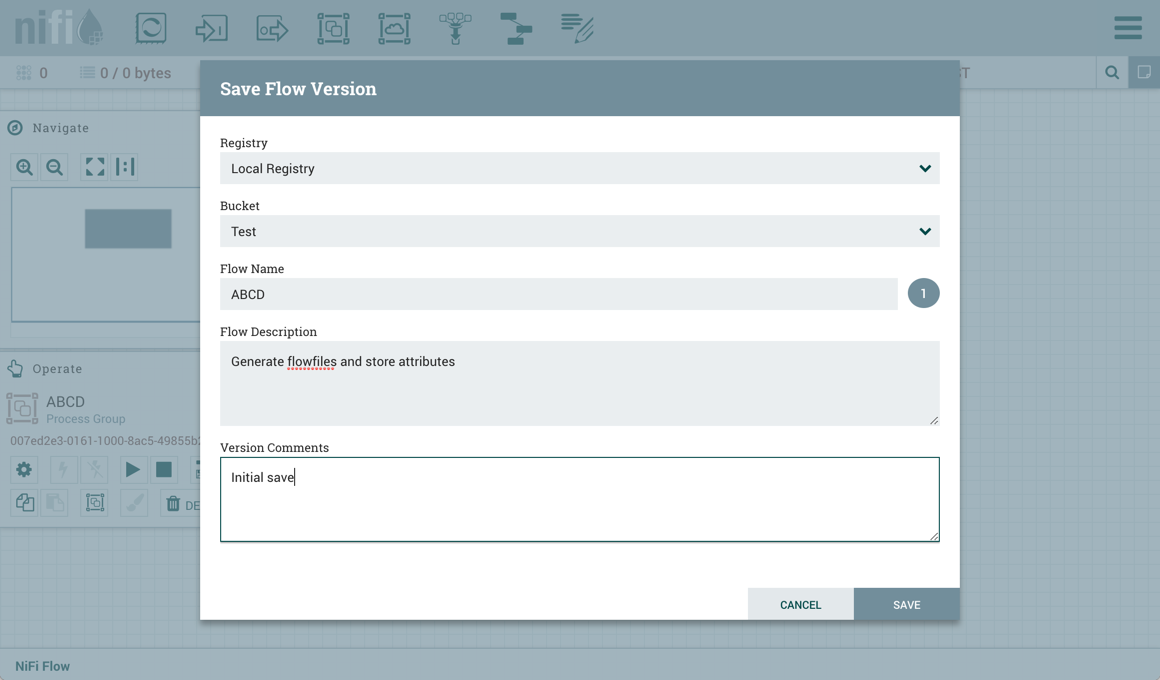Screen dimensions: 1160x680
Task: Open configuration via the gear icon in Operate panel
Action: click(x=23, y=469)
